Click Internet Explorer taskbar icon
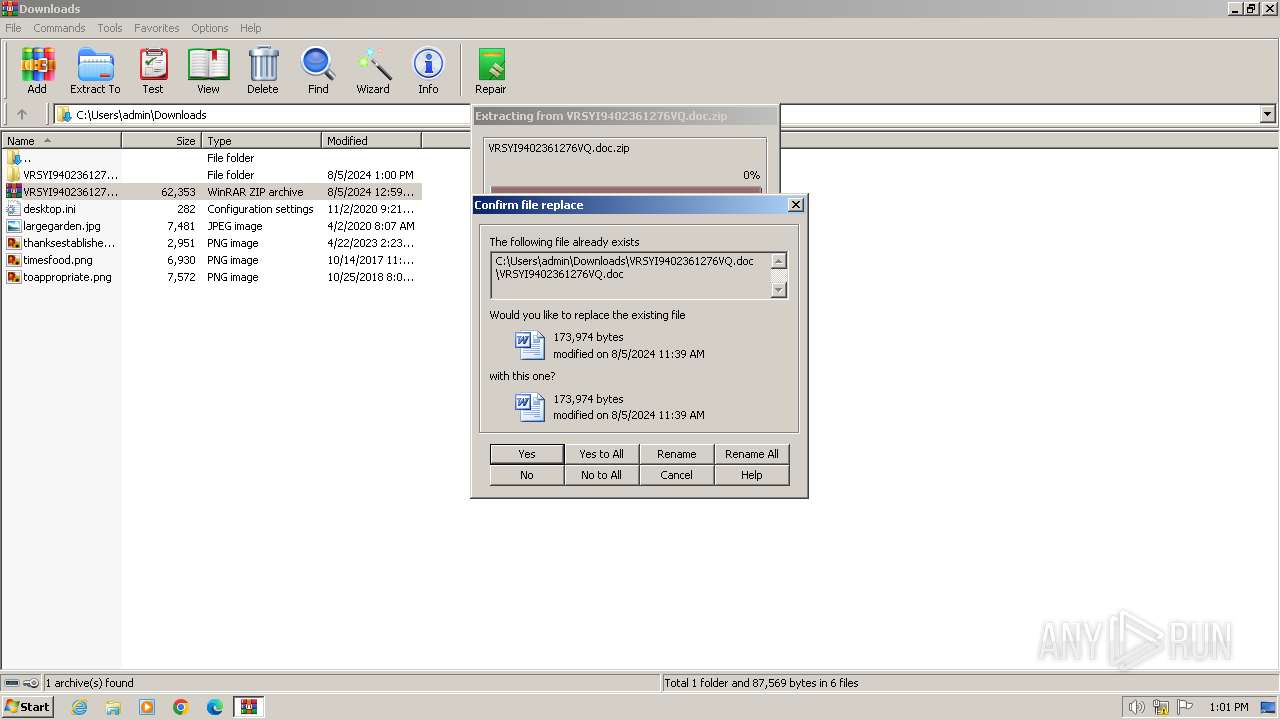1280x720 pixels. [x=79, y=707]
